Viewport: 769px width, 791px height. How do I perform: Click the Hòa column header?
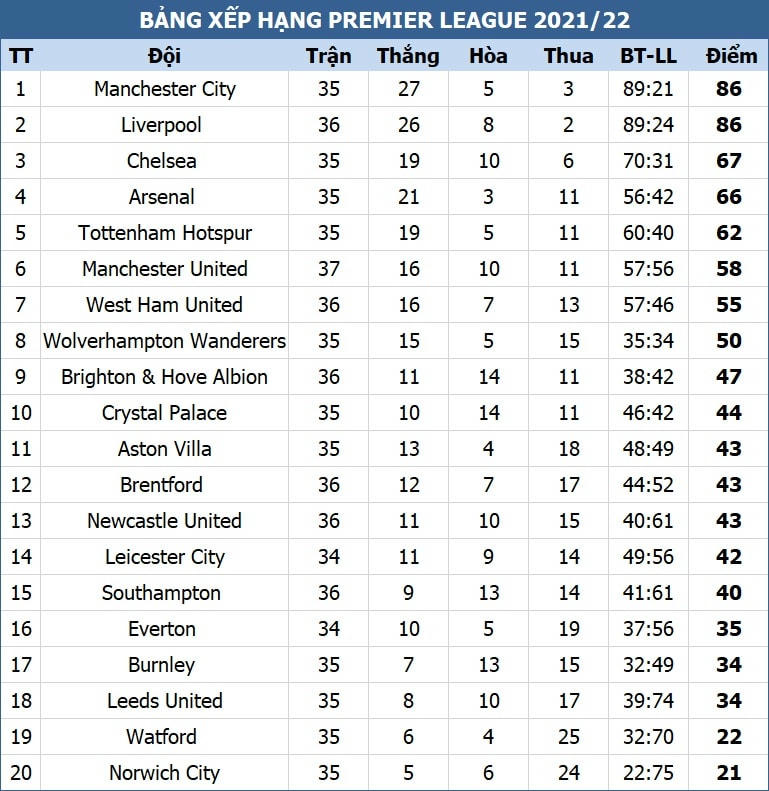click(x=488, y=56)
